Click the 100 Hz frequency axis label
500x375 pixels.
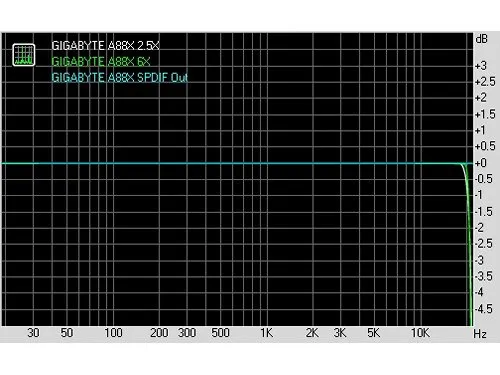pos(113,333)
